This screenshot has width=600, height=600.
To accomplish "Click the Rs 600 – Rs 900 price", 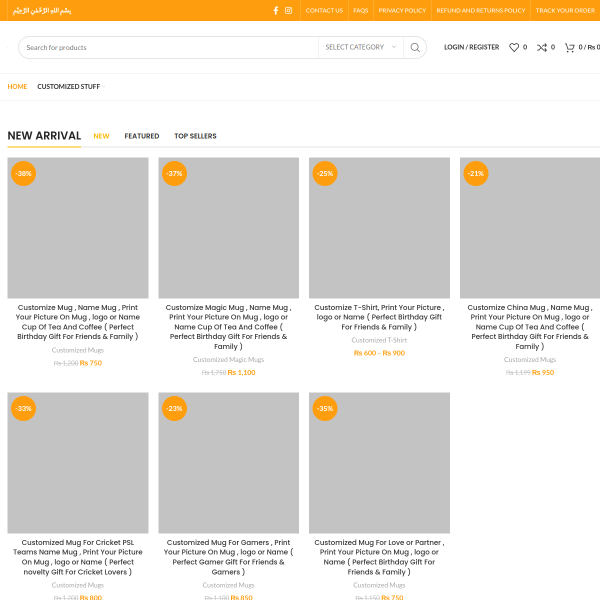I will click(379, 353).
